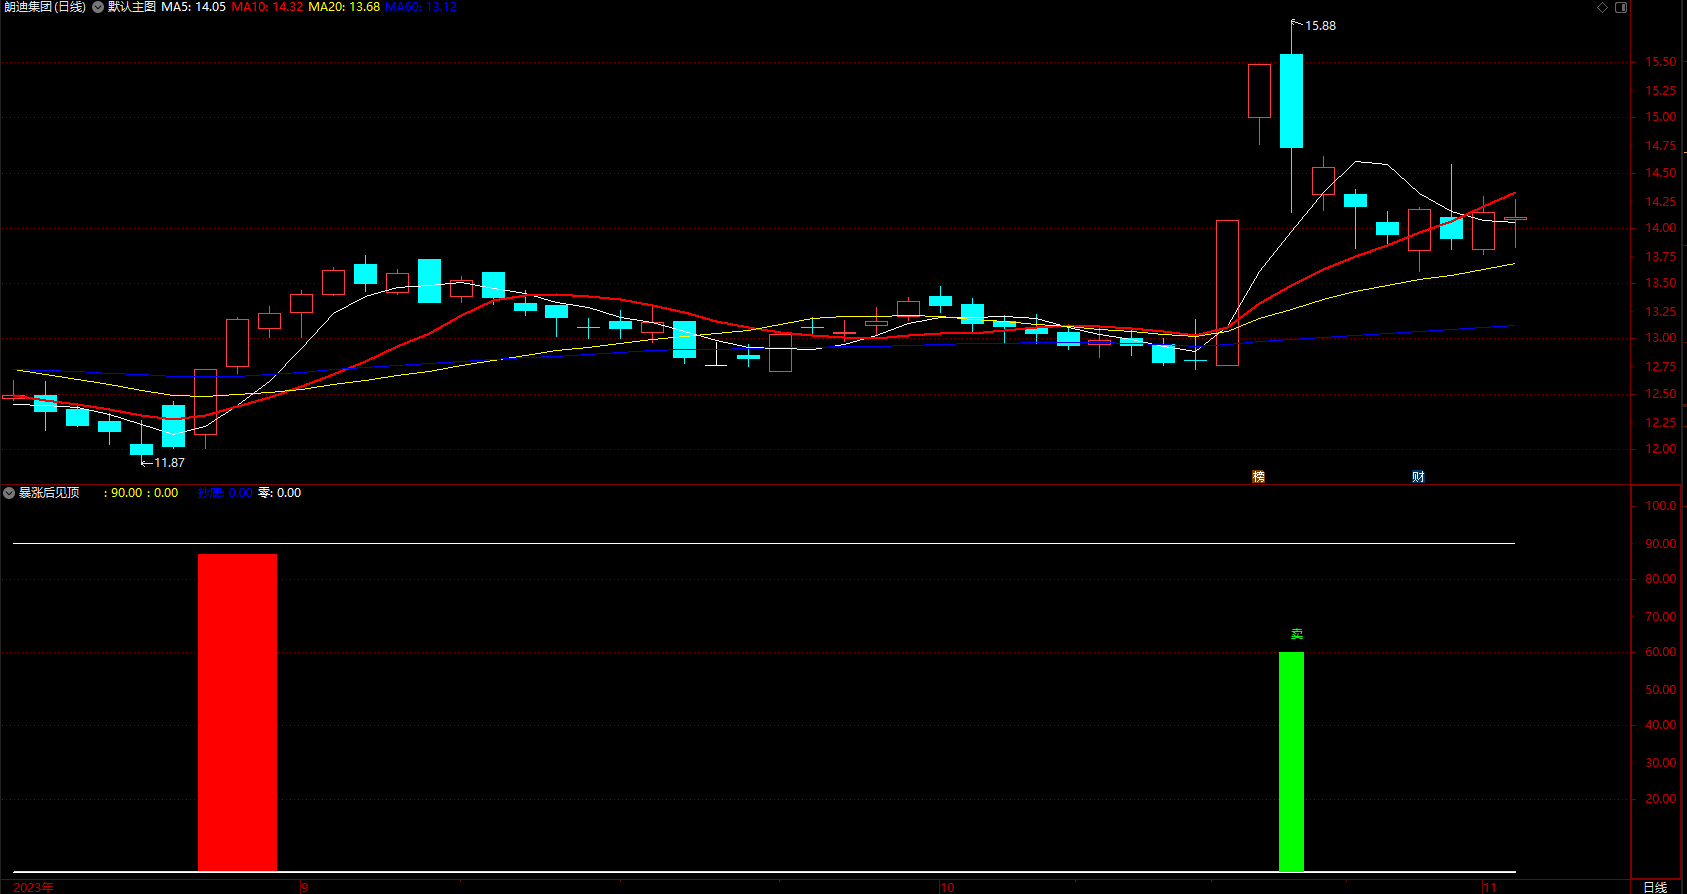
Task: Click the 100.0 indicator axis label
Action: tap(1661, 506)
